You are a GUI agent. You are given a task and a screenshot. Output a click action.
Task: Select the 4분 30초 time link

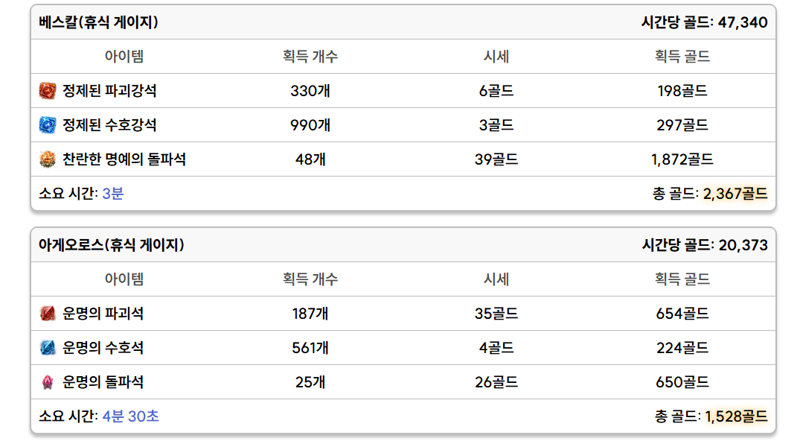click(131, 416)
